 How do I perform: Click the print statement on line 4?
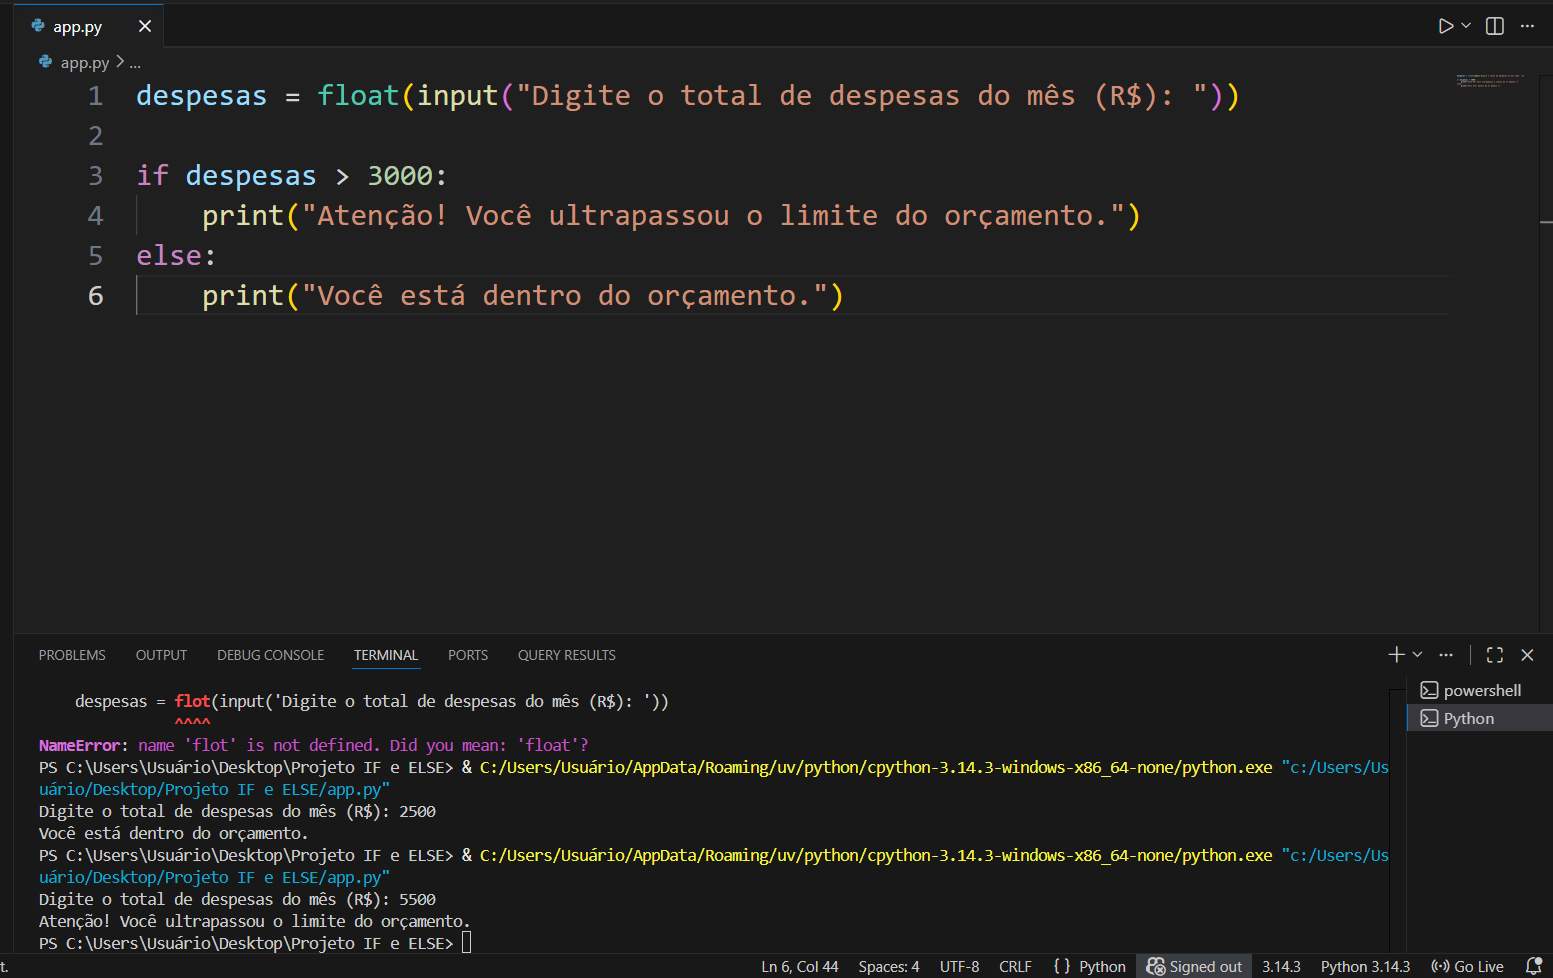tap(671, 216)
